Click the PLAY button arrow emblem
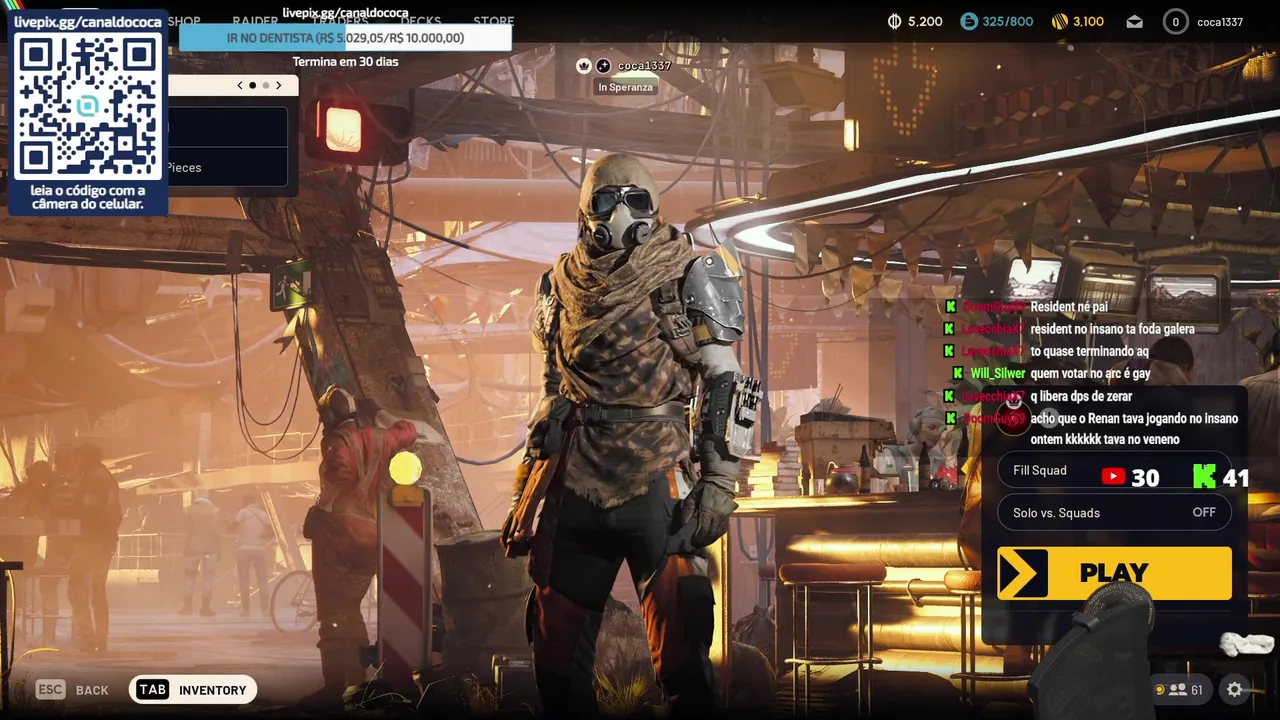This screenshot has width=1280, height=720. point(1022,573)
